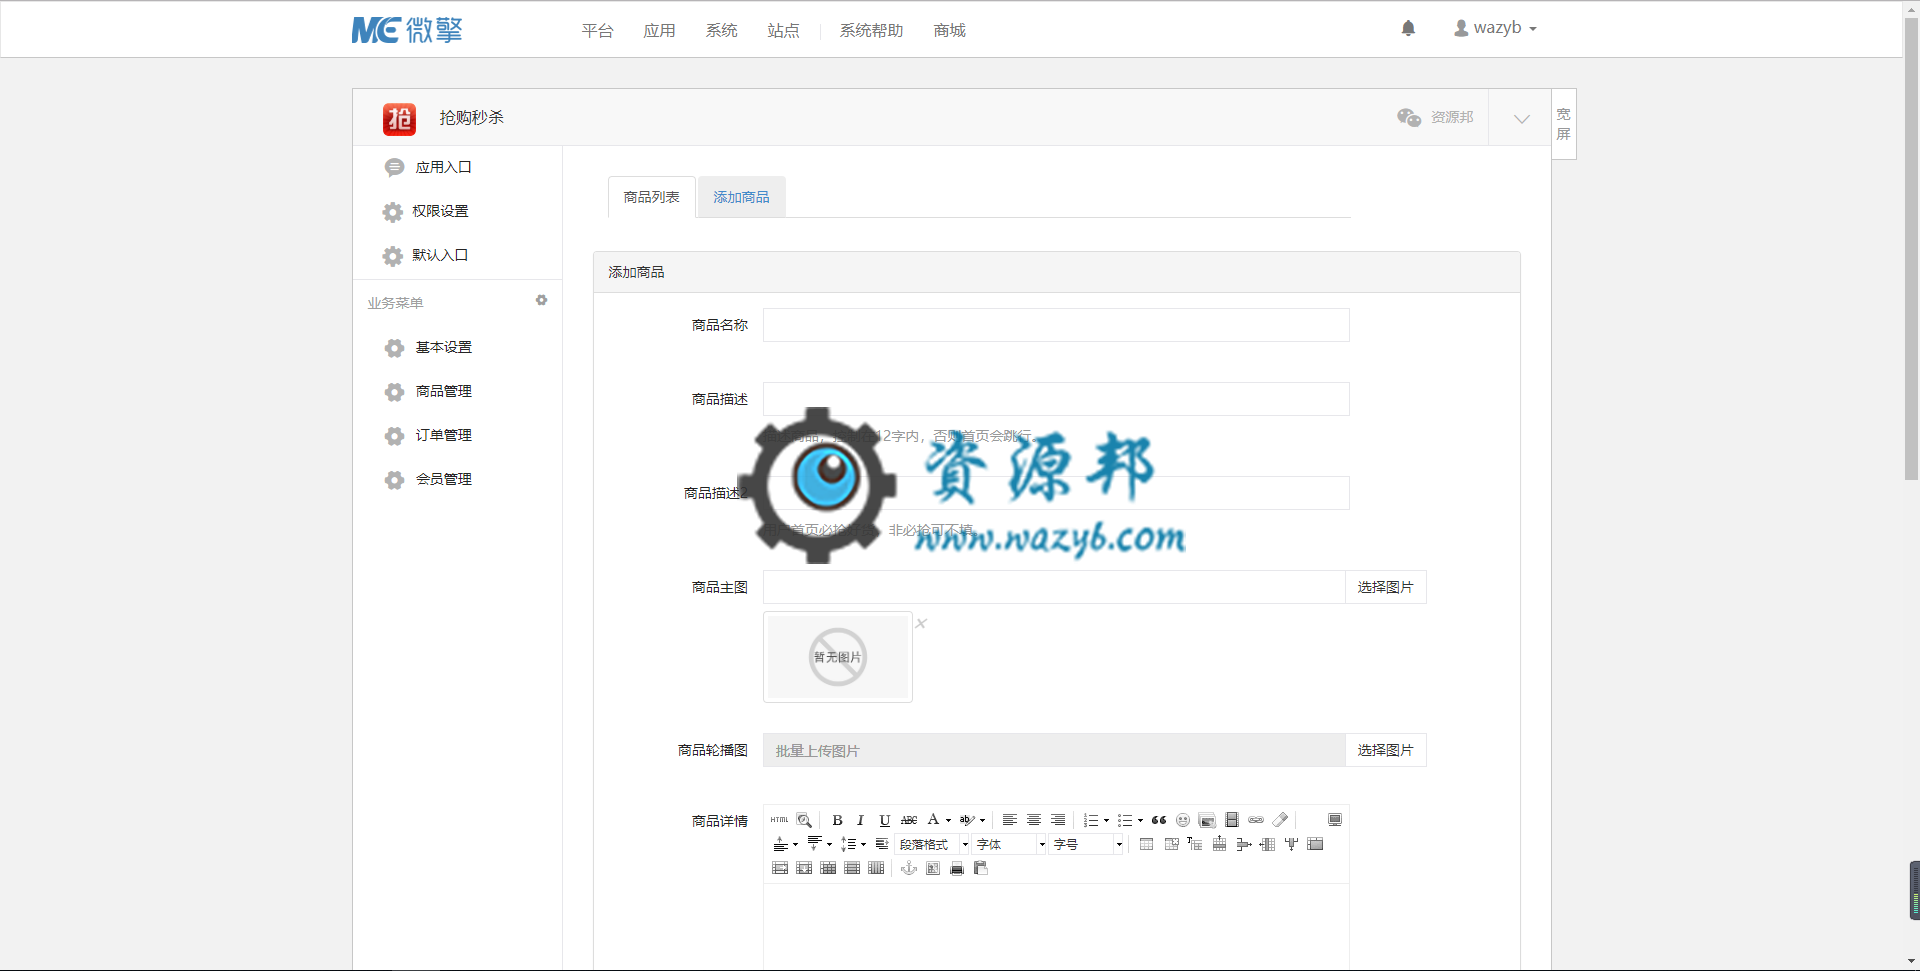This screenshot has width=1920, height=971.
Task: Toggle strikethrough ABC formatting
Action: [909, 820]
